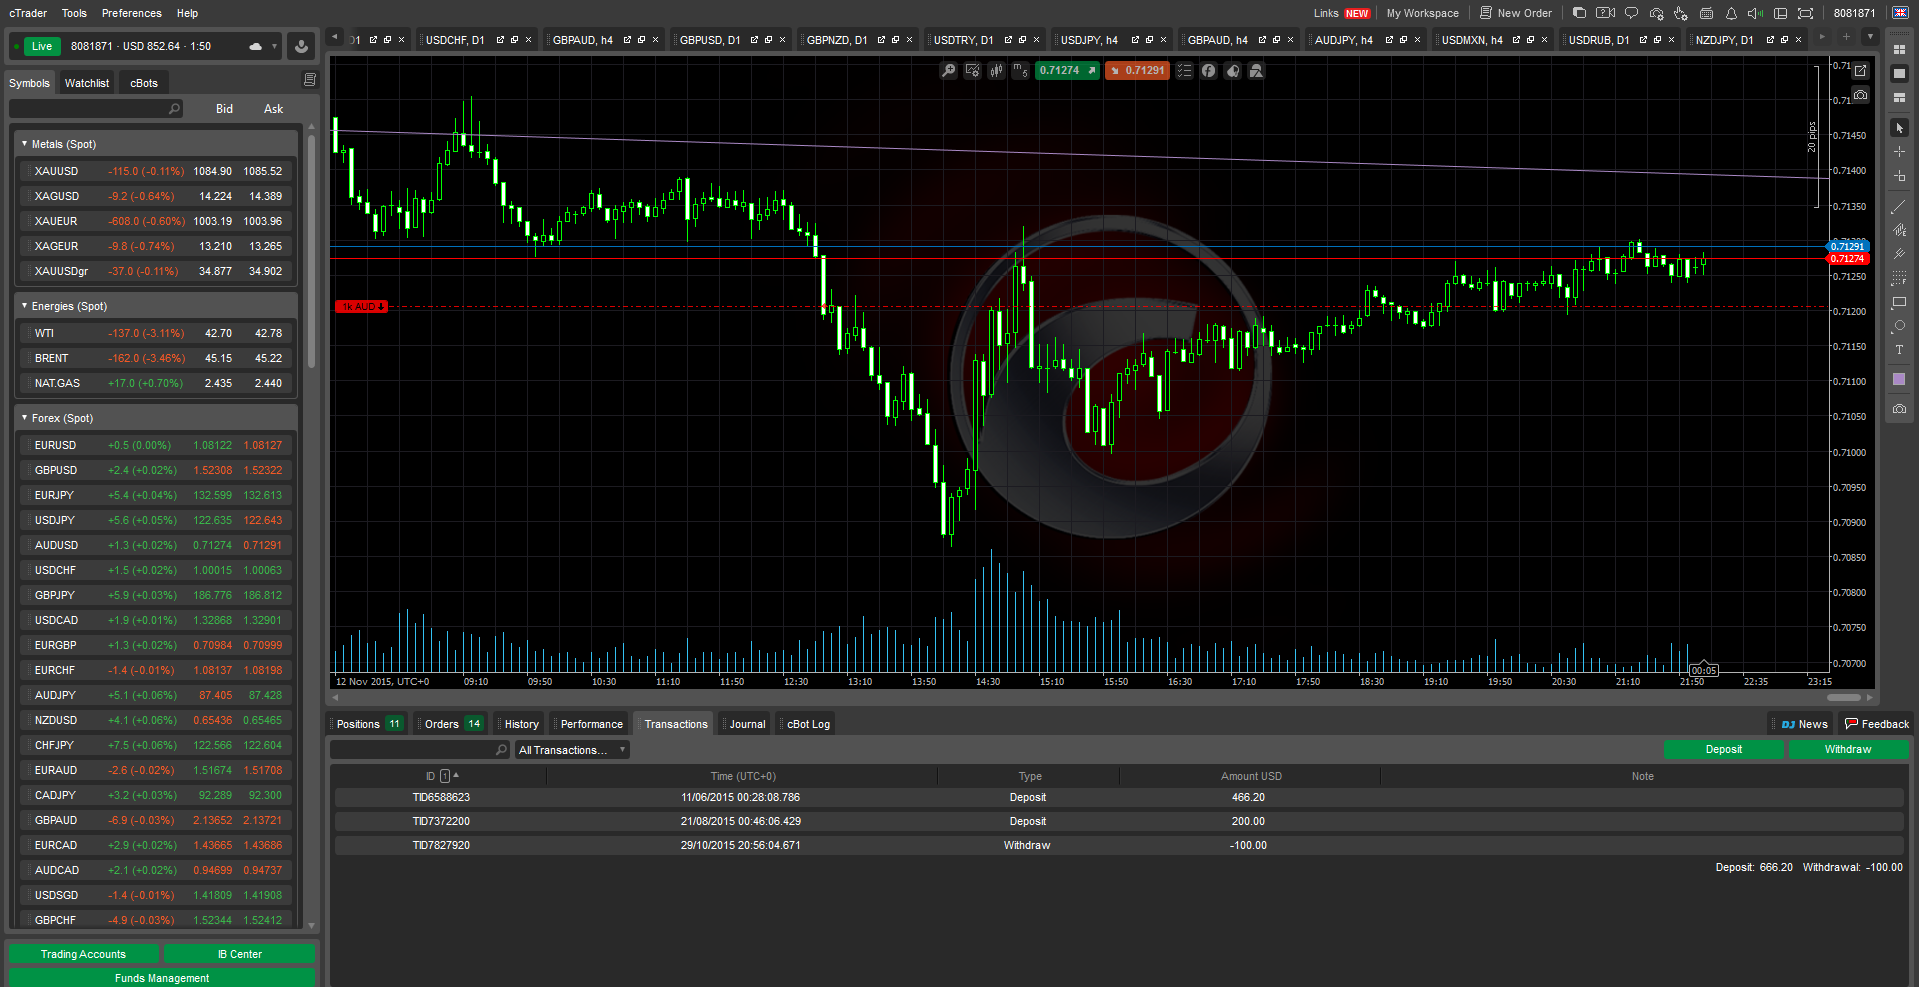This screenshot has width=1919, height=987.
Task: Click the orange 0.71291 buy price button
Action: coord(1137,71)
